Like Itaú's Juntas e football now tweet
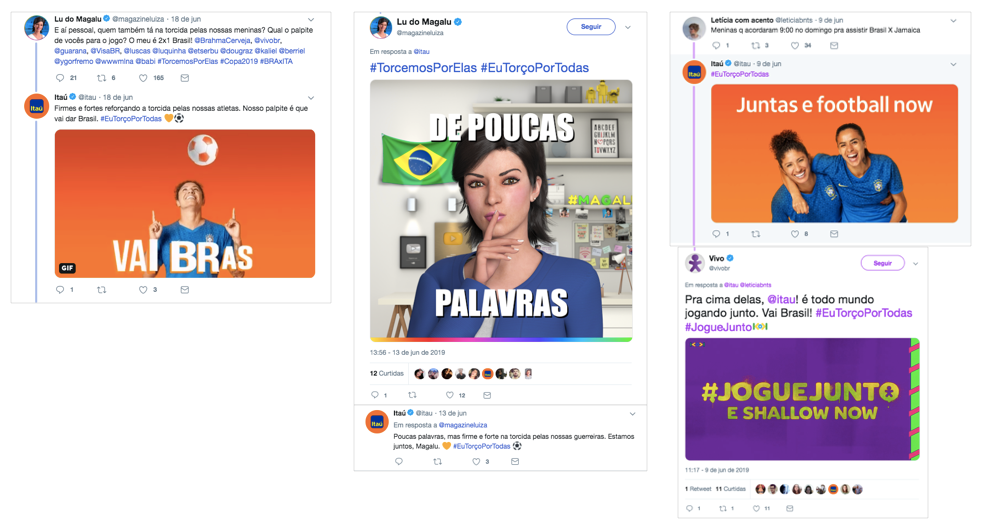Screen dimensions: 999x529 click(794, 234)
